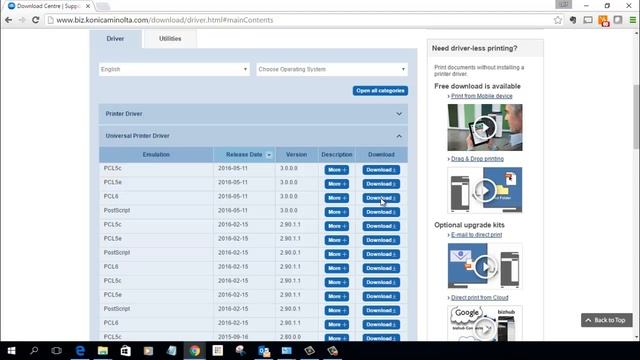Expand the Printer Driver section
The height and width of the screenshot is (360, 640).
[253, 114]
